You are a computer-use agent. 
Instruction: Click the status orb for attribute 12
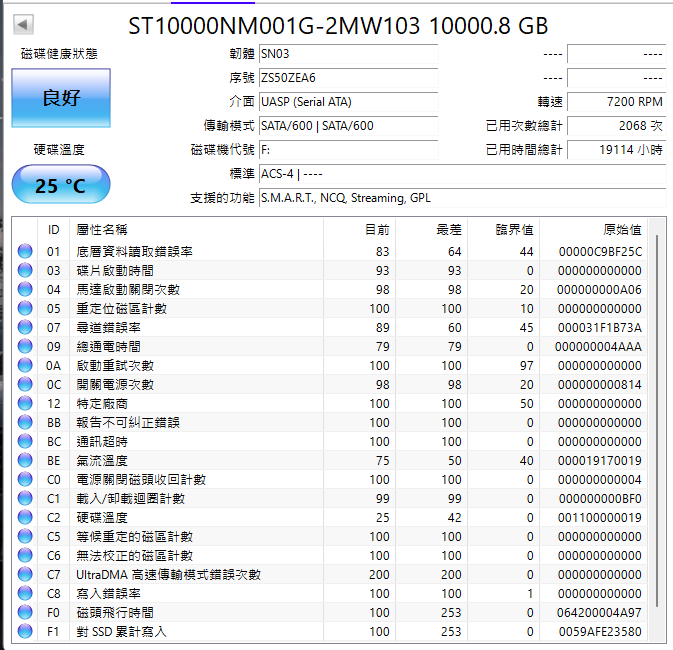click(25, 403)
